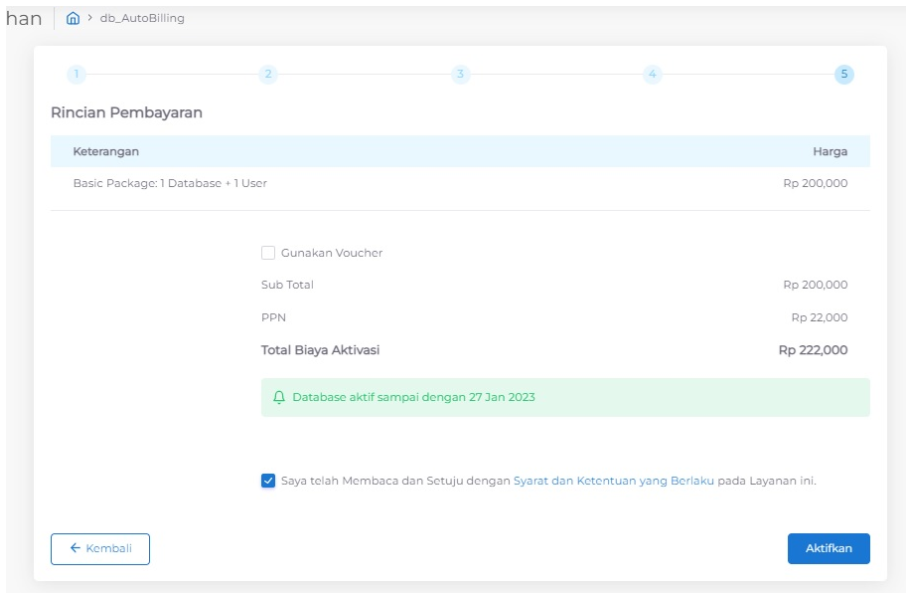Click the home icon in breadcrumb
Screen dimensions: 911x593
point(73,18)
